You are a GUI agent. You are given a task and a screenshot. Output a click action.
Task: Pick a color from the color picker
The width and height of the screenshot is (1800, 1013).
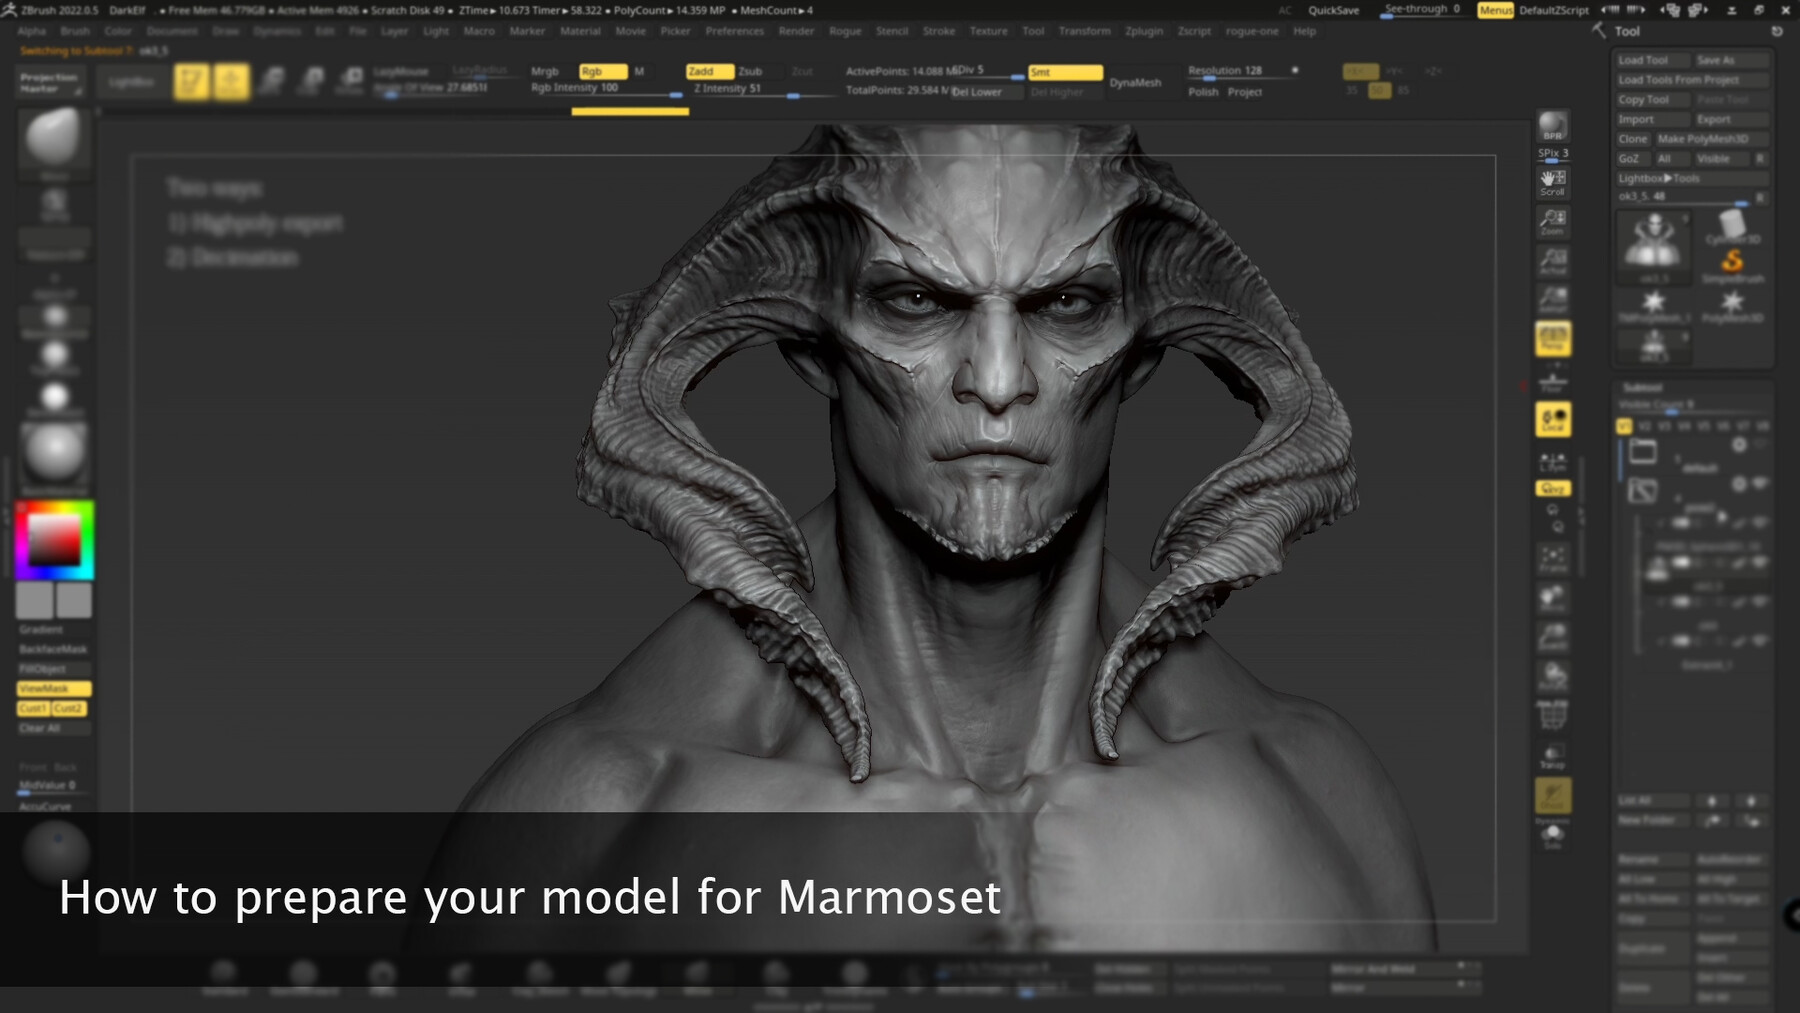pyautogui.click(x=55, y=540)
